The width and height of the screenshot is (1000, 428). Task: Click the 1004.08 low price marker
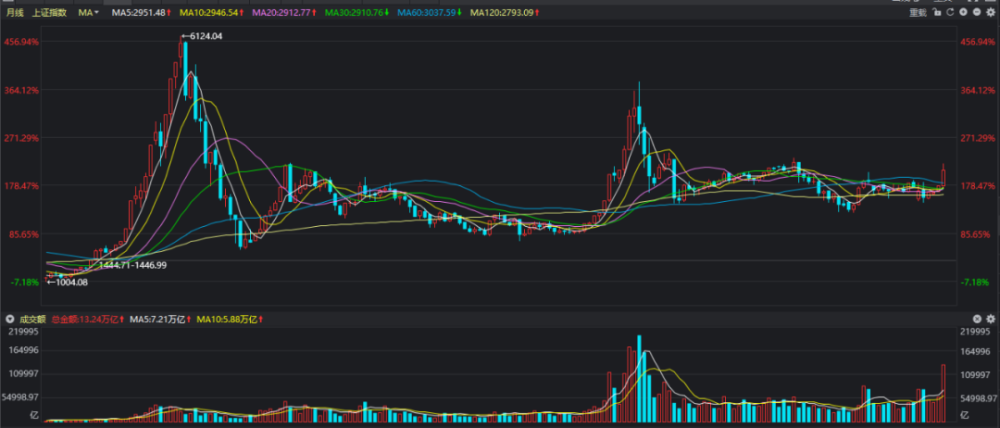(67, 281)
